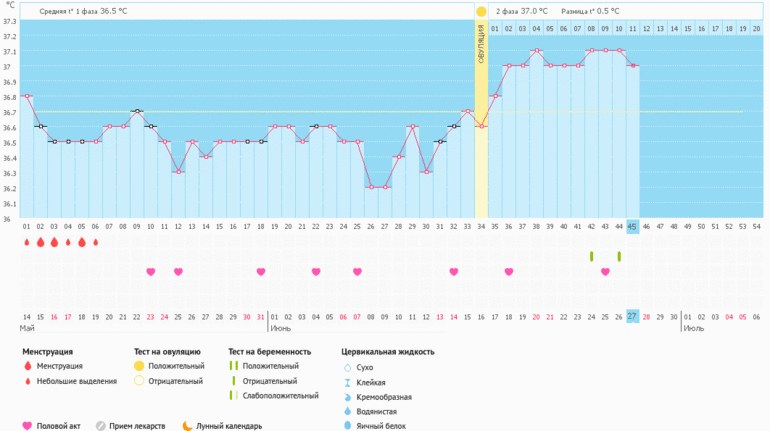This screenshot has height=431, width=770.
Task: Click the menstruation drop icon on cycle day 01
Action: (x=27, y=242)
